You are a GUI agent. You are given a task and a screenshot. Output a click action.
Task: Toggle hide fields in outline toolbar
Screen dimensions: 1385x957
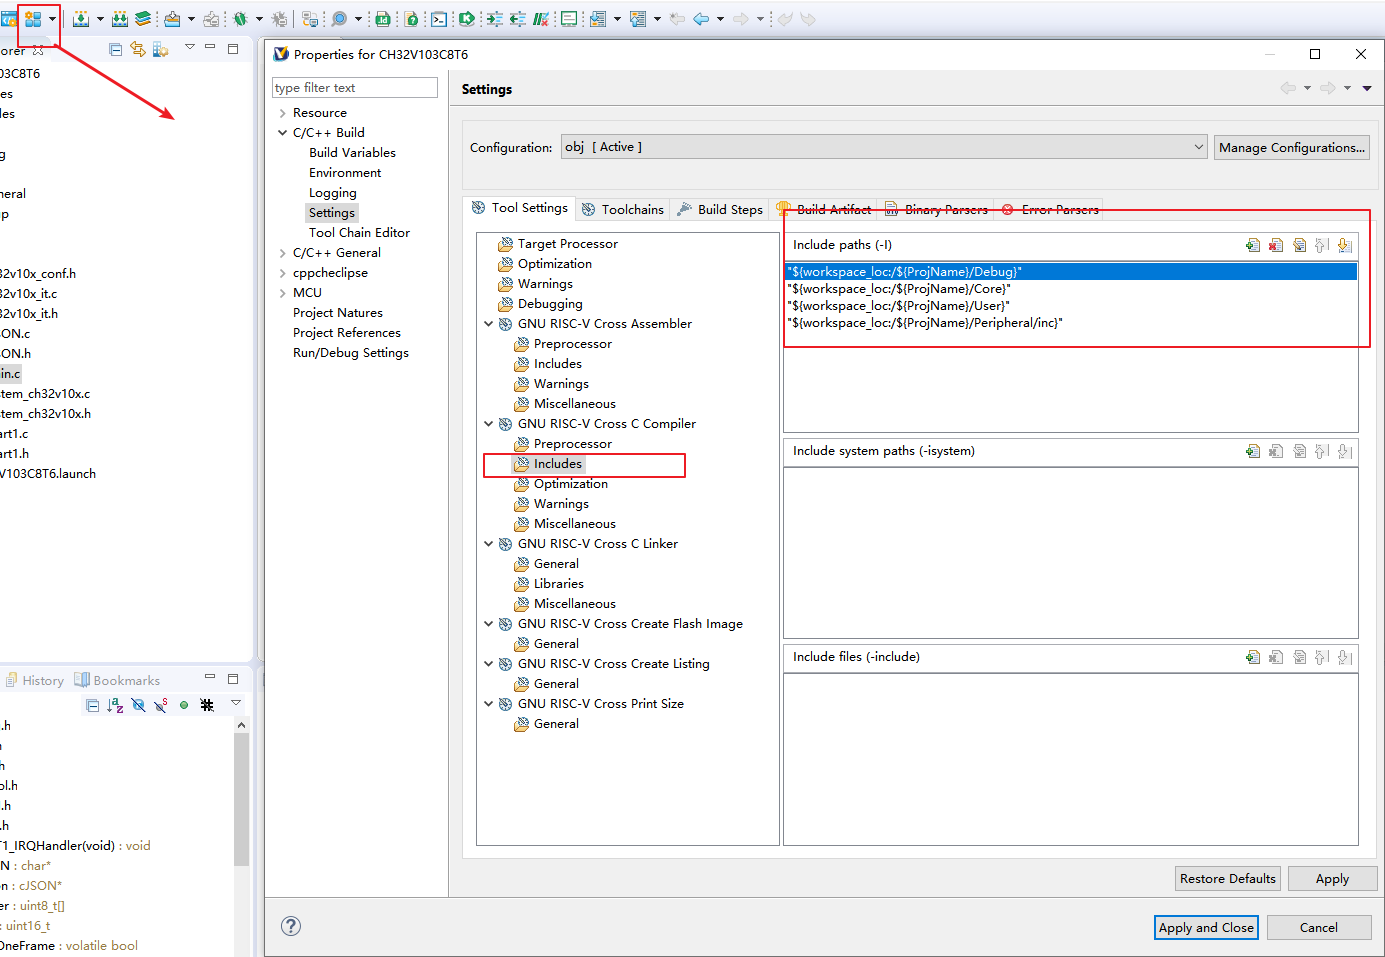click(138, 705)
